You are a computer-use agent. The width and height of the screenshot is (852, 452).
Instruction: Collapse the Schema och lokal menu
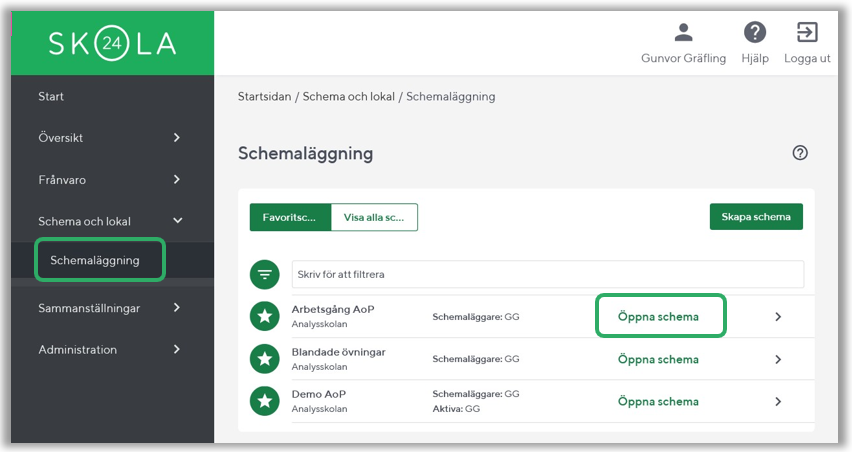pyautogui.click(x=177, y=221)
